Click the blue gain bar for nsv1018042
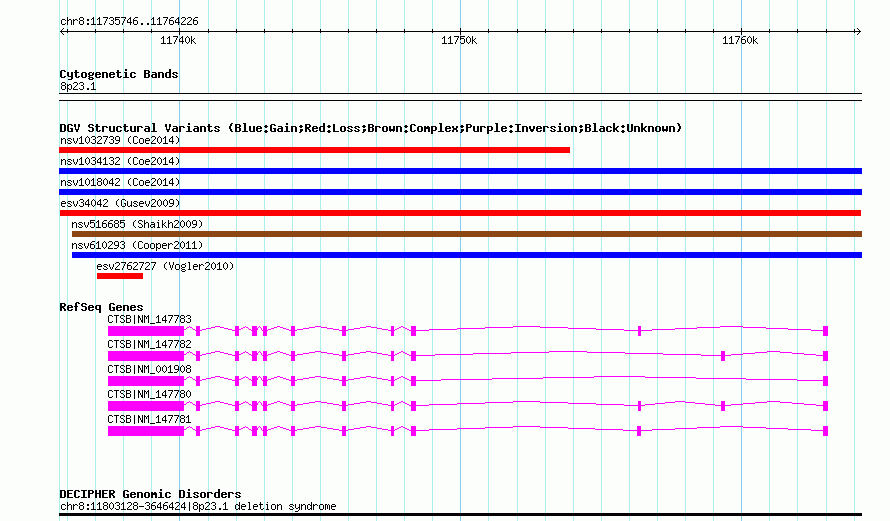 (x=460, y=192)
